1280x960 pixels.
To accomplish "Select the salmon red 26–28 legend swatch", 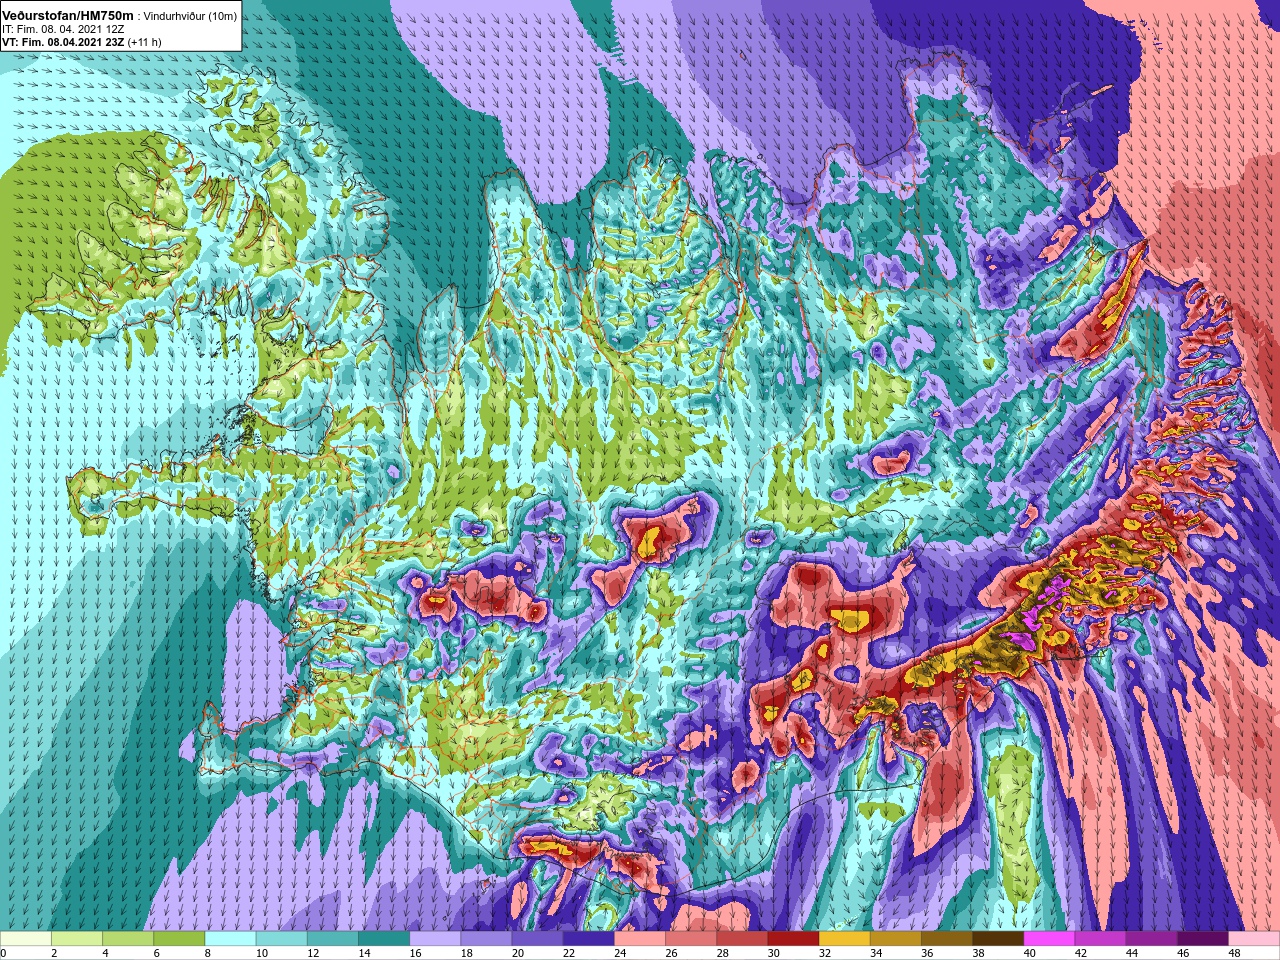I will click(690, 939).
